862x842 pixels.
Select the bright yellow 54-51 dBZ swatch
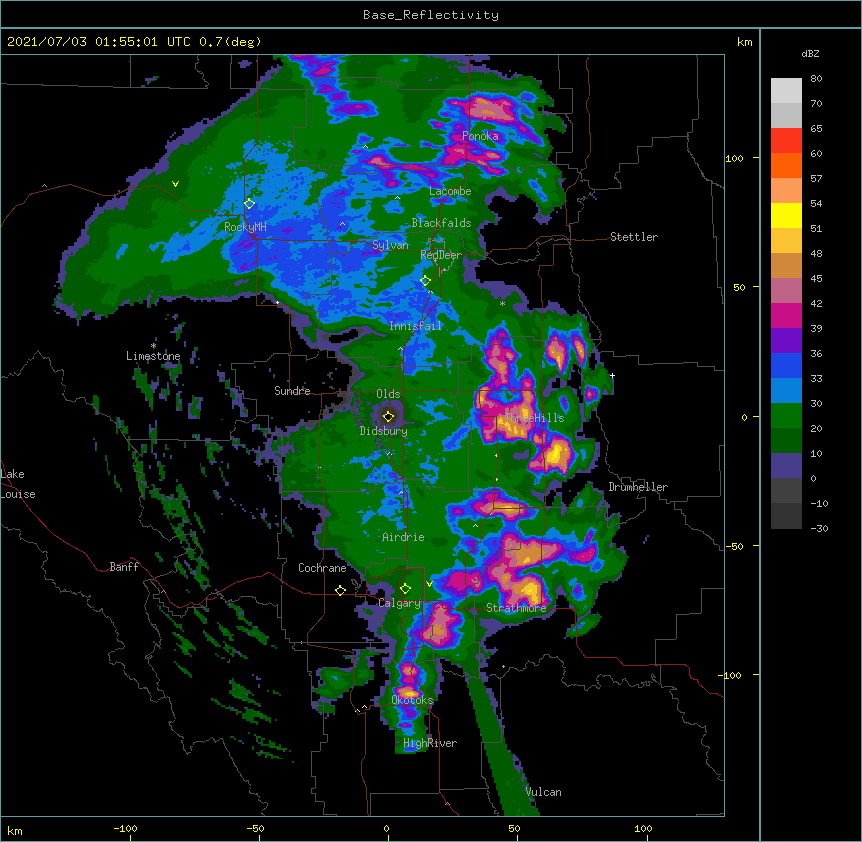click(786, 215)
